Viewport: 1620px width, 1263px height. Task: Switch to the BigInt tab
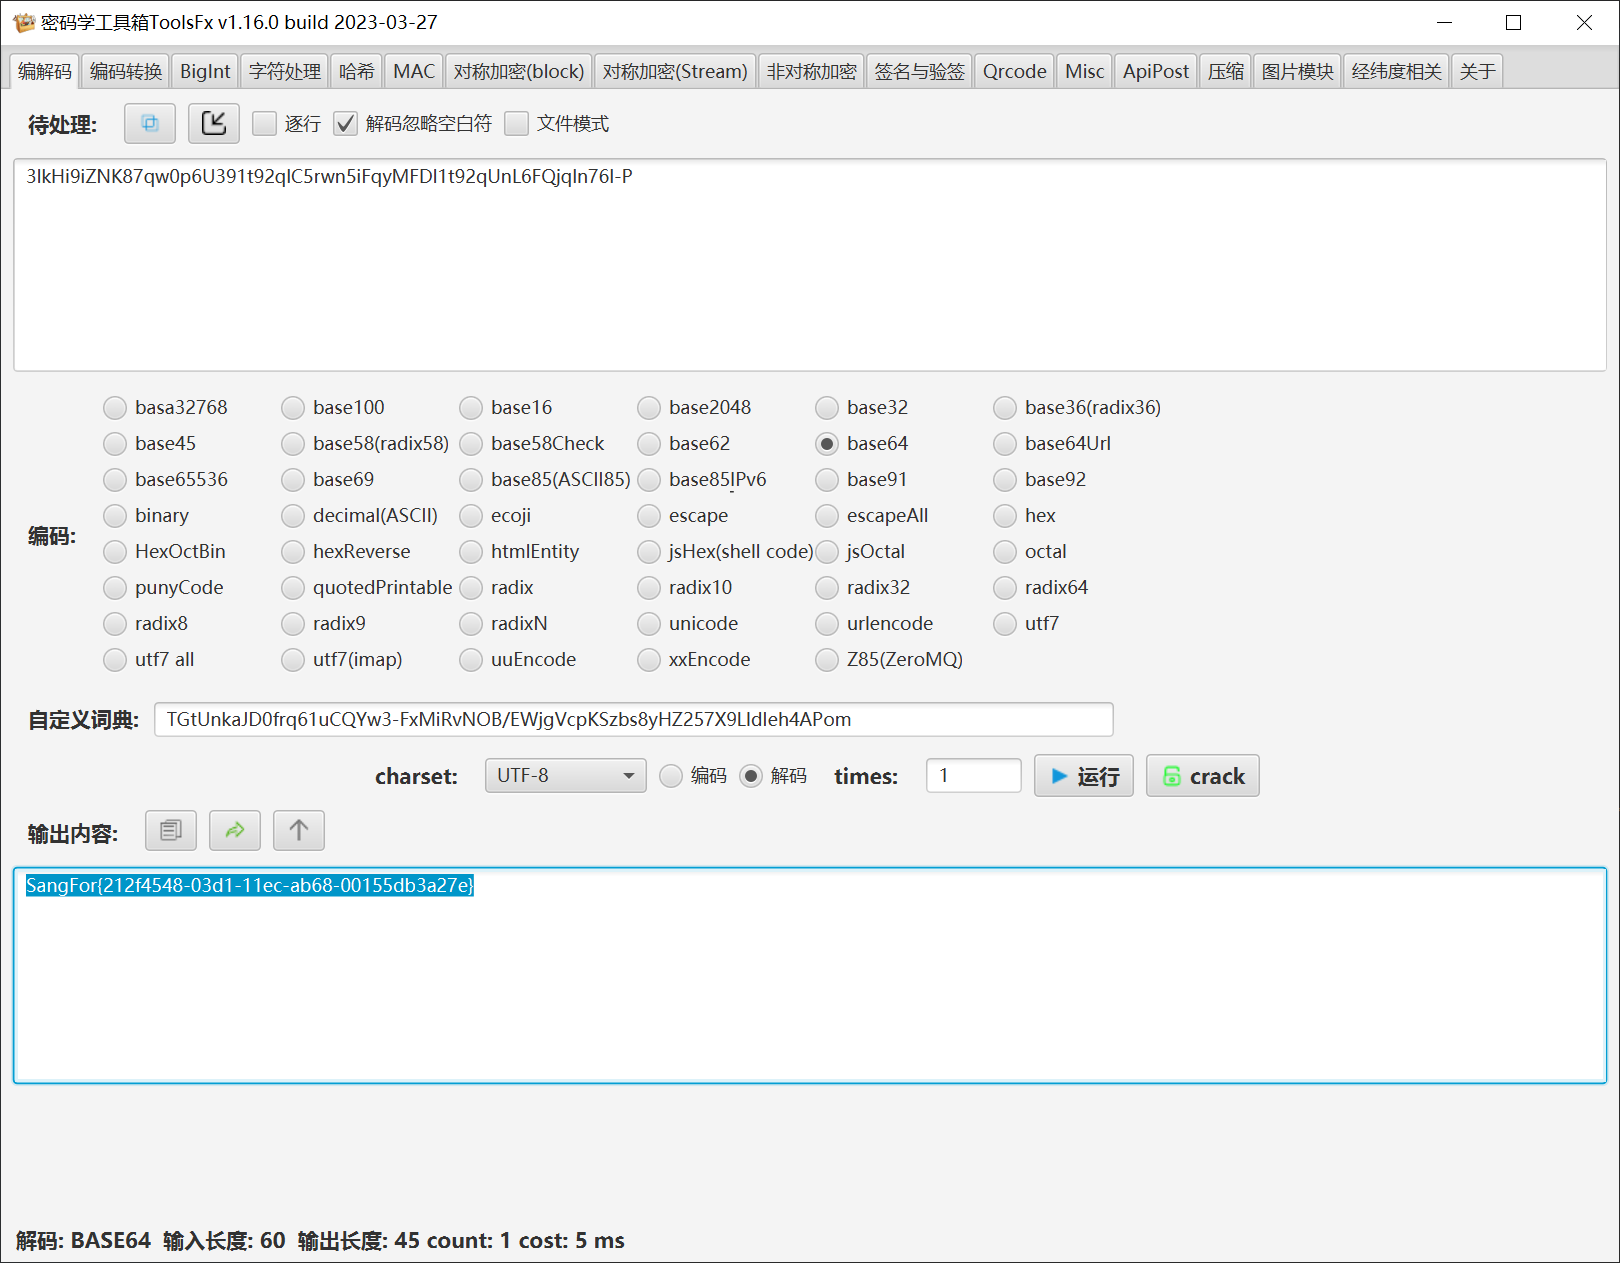coord(205,71)
